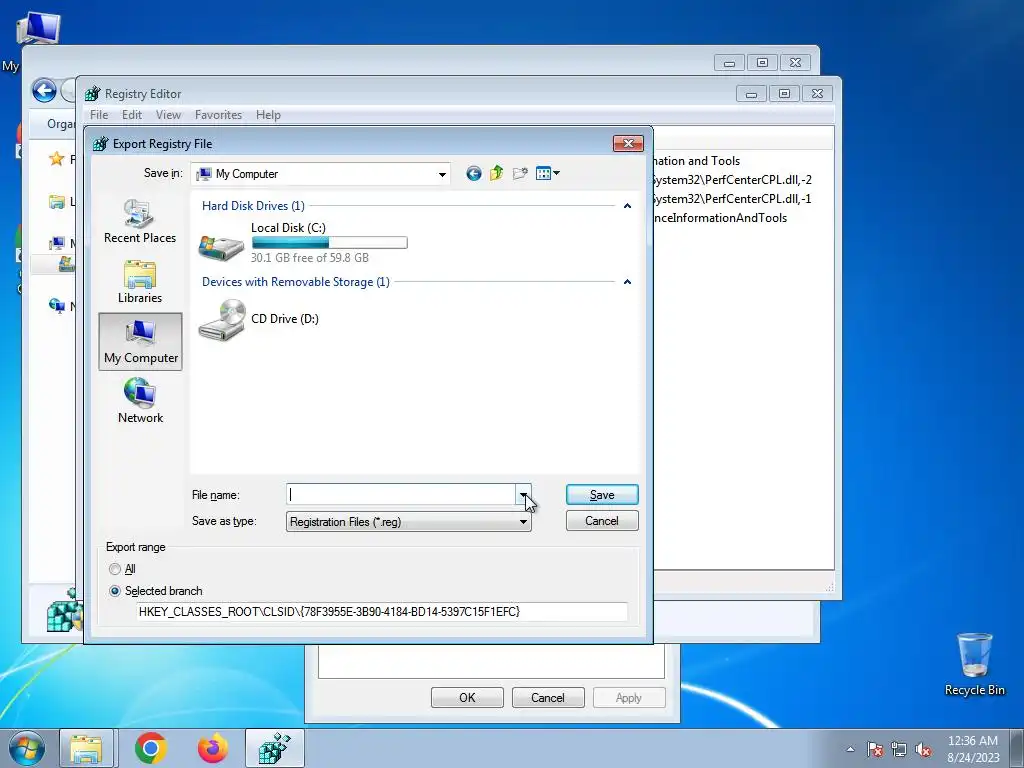1024x768 pixels.
Task: Expand the Save in location dropdown
Action: coord(442,174)
